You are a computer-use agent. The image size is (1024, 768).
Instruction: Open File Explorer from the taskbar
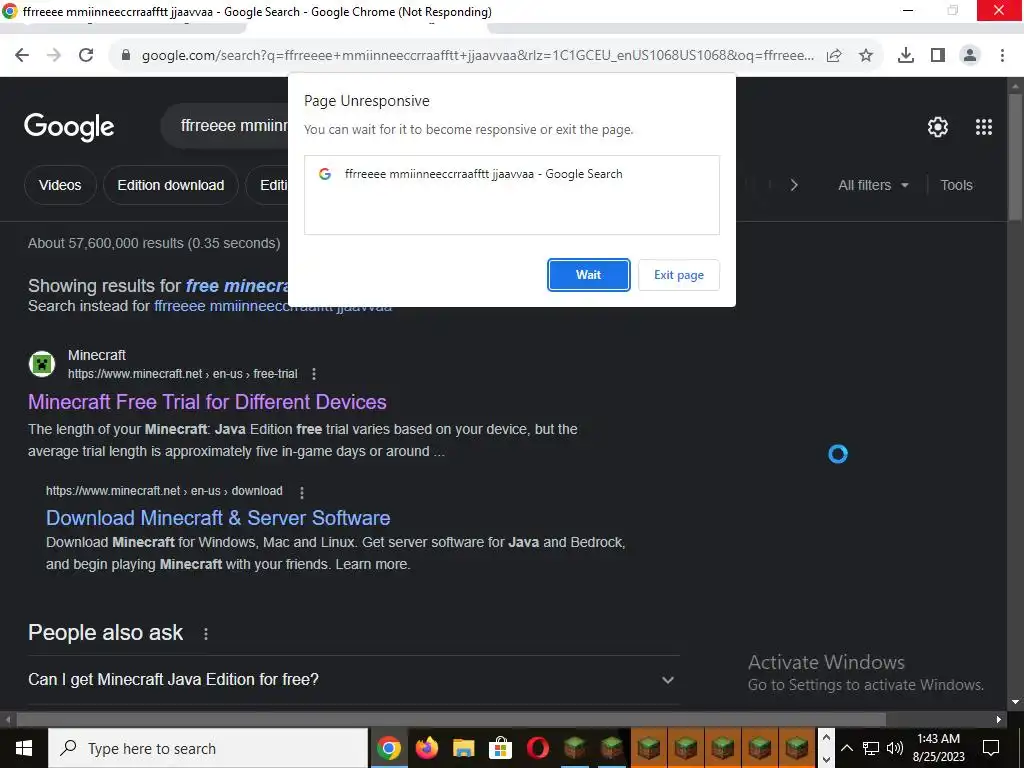463,748
